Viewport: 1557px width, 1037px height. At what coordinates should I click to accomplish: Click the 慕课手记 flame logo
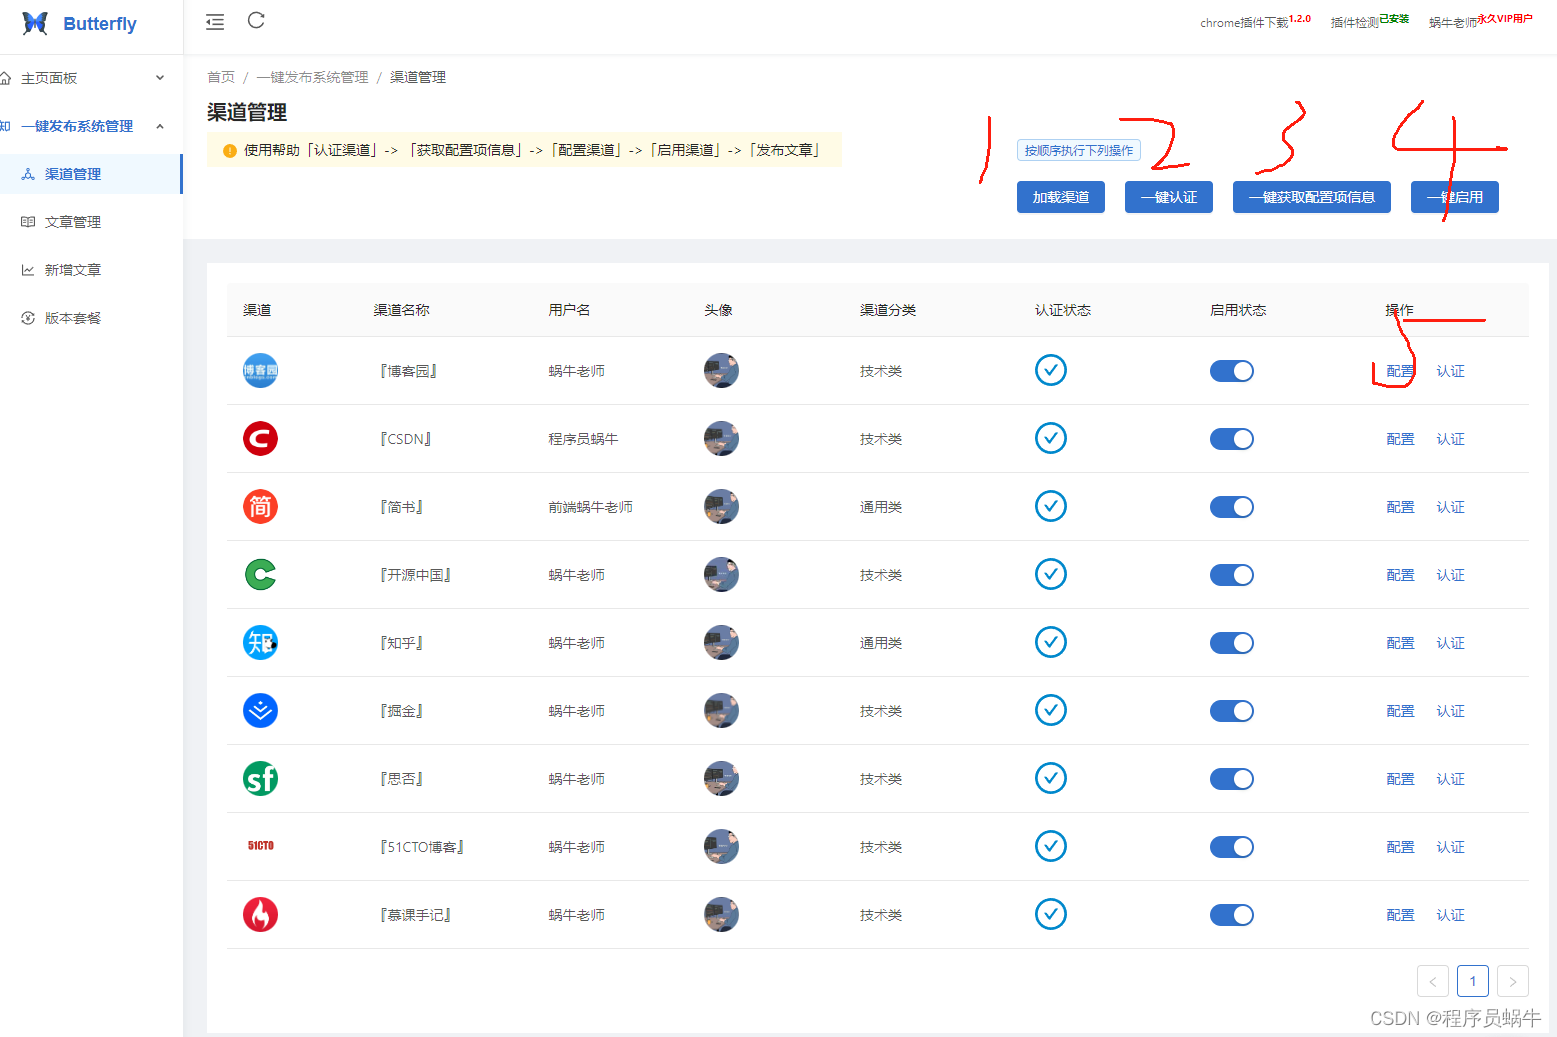coord(260,915)
